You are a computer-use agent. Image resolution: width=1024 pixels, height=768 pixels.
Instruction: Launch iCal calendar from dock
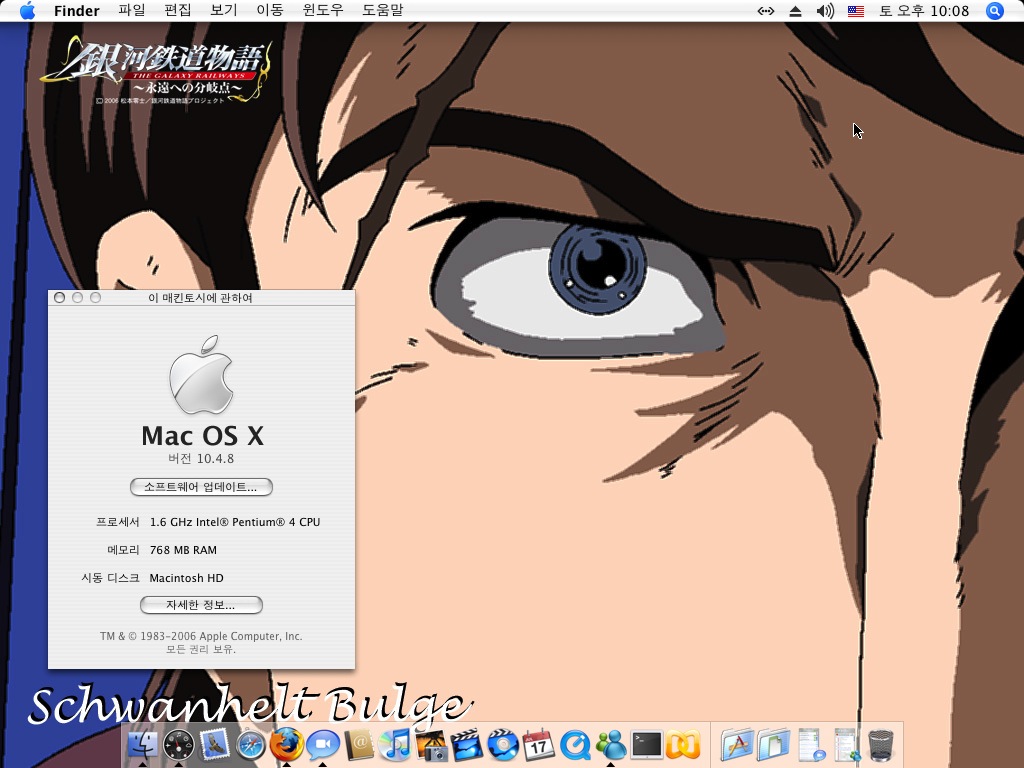(x=538, y=745)
